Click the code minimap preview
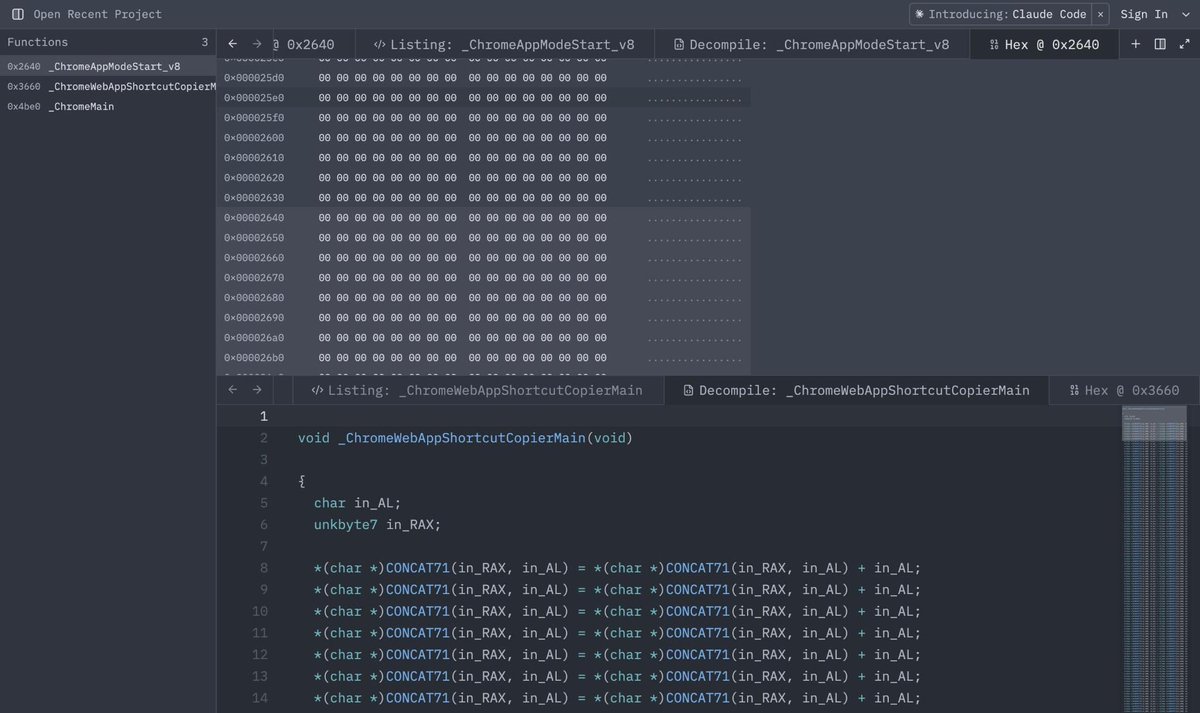1200x713 pixels. click(1154, 558)
